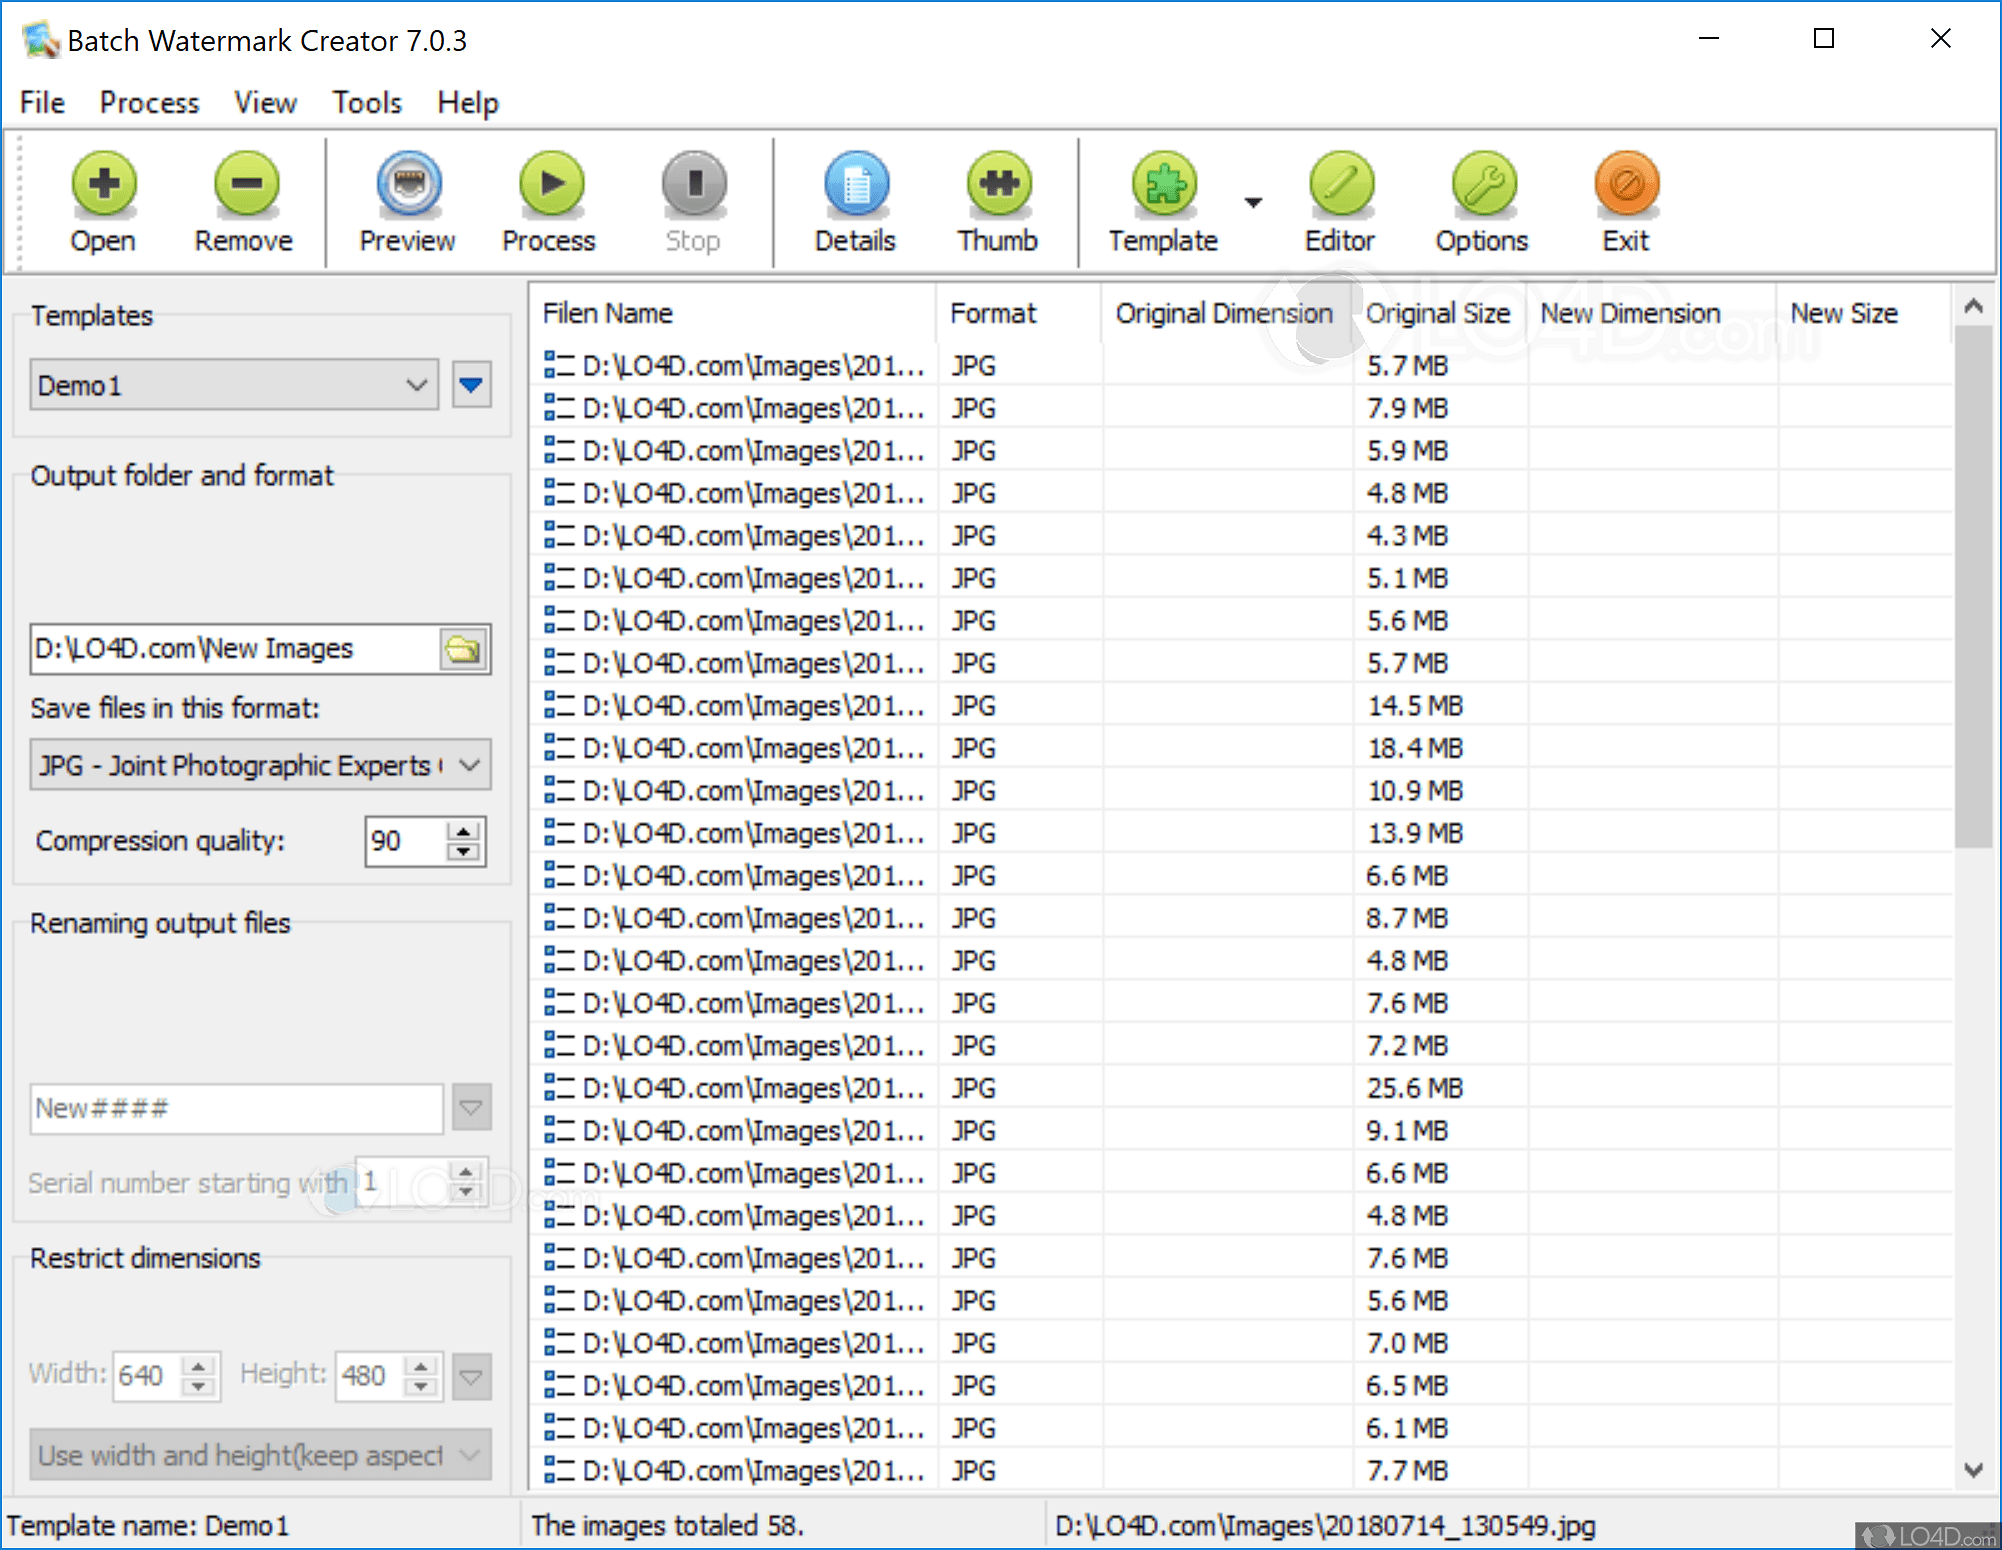This screenshot has height=1550, width=2002.
Task: Click the Preview toolbar icon
Action: [408, 185]
